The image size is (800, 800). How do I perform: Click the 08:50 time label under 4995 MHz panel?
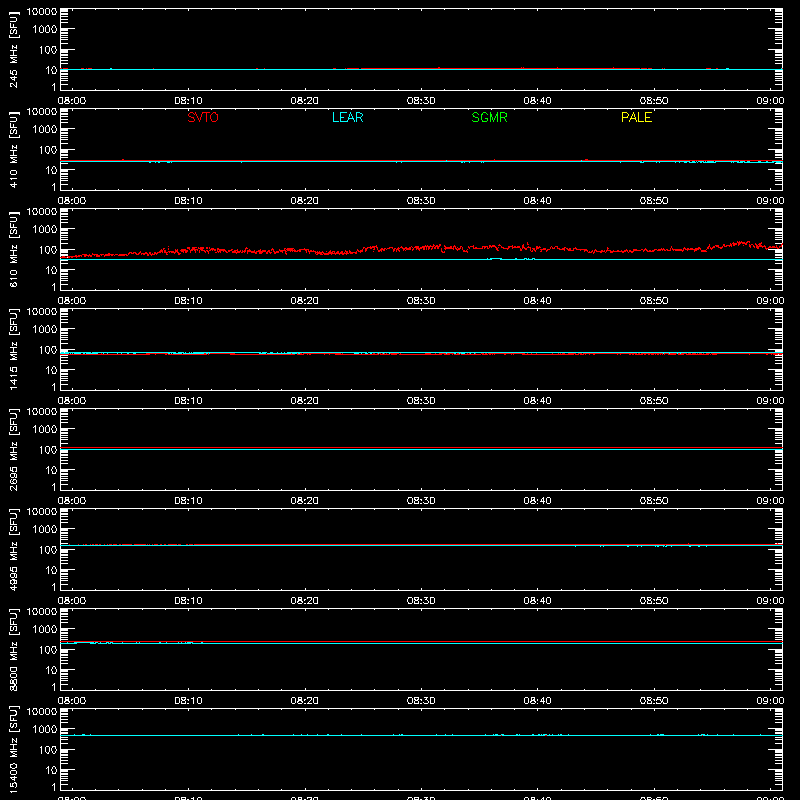[x=654, y=601]
